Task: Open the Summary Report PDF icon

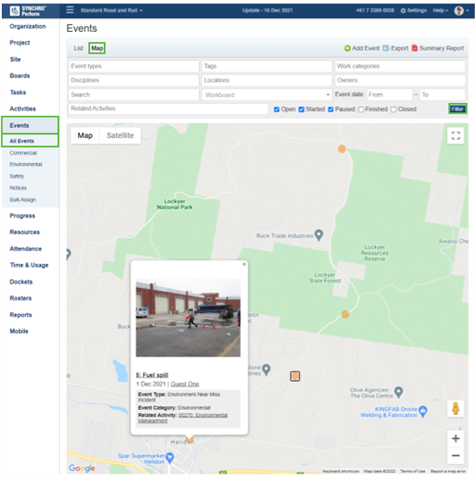Action: tap(415, 48)
